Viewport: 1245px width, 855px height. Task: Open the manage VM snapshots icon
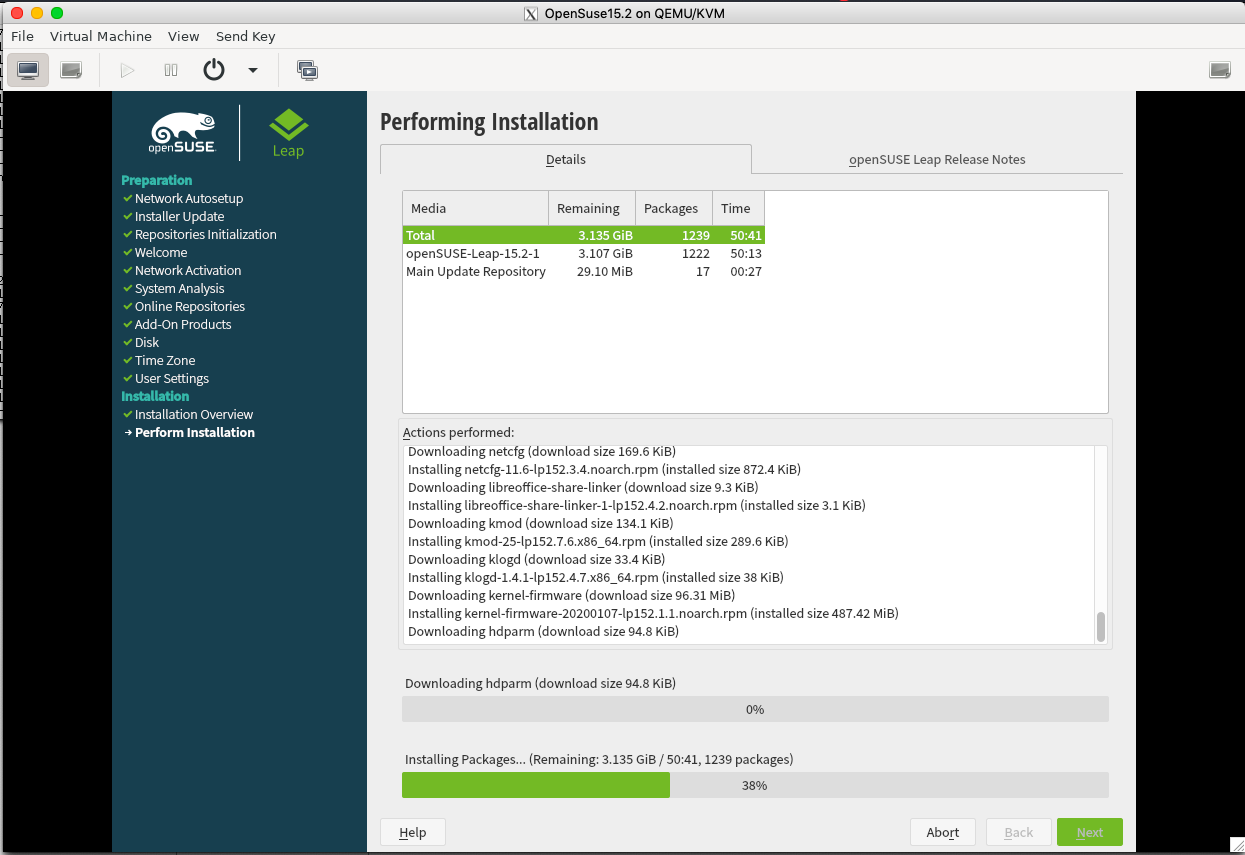307,70
